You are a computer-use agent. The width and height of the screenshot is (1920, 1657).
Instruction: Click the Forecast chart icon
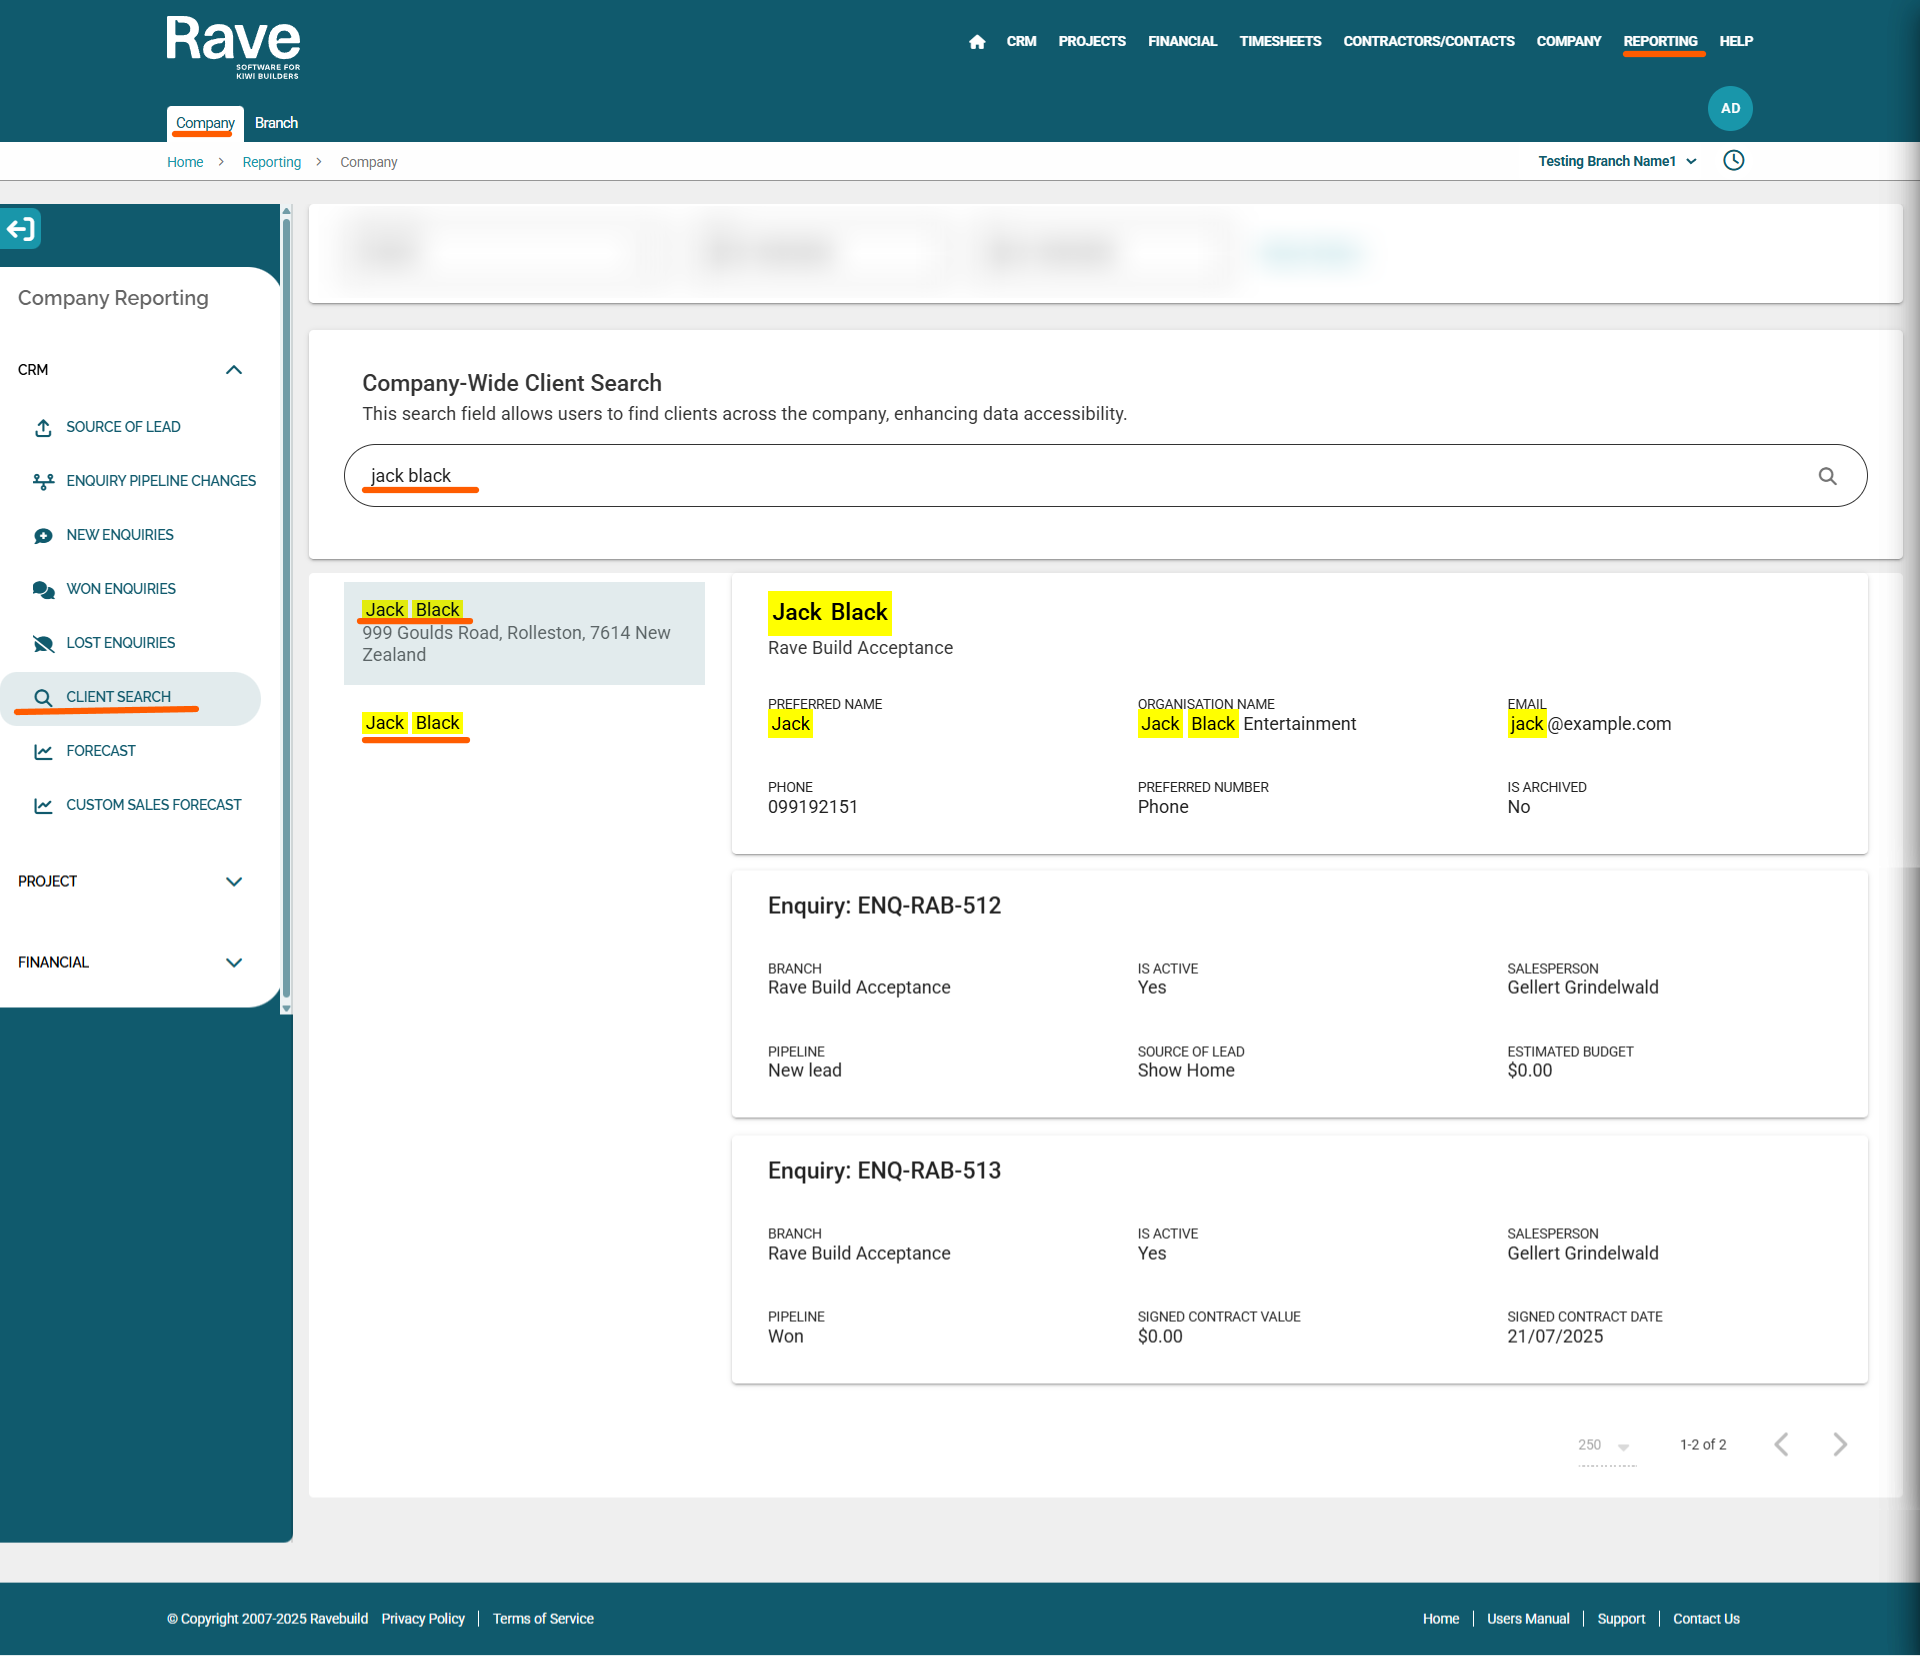(x=43, y=752)
